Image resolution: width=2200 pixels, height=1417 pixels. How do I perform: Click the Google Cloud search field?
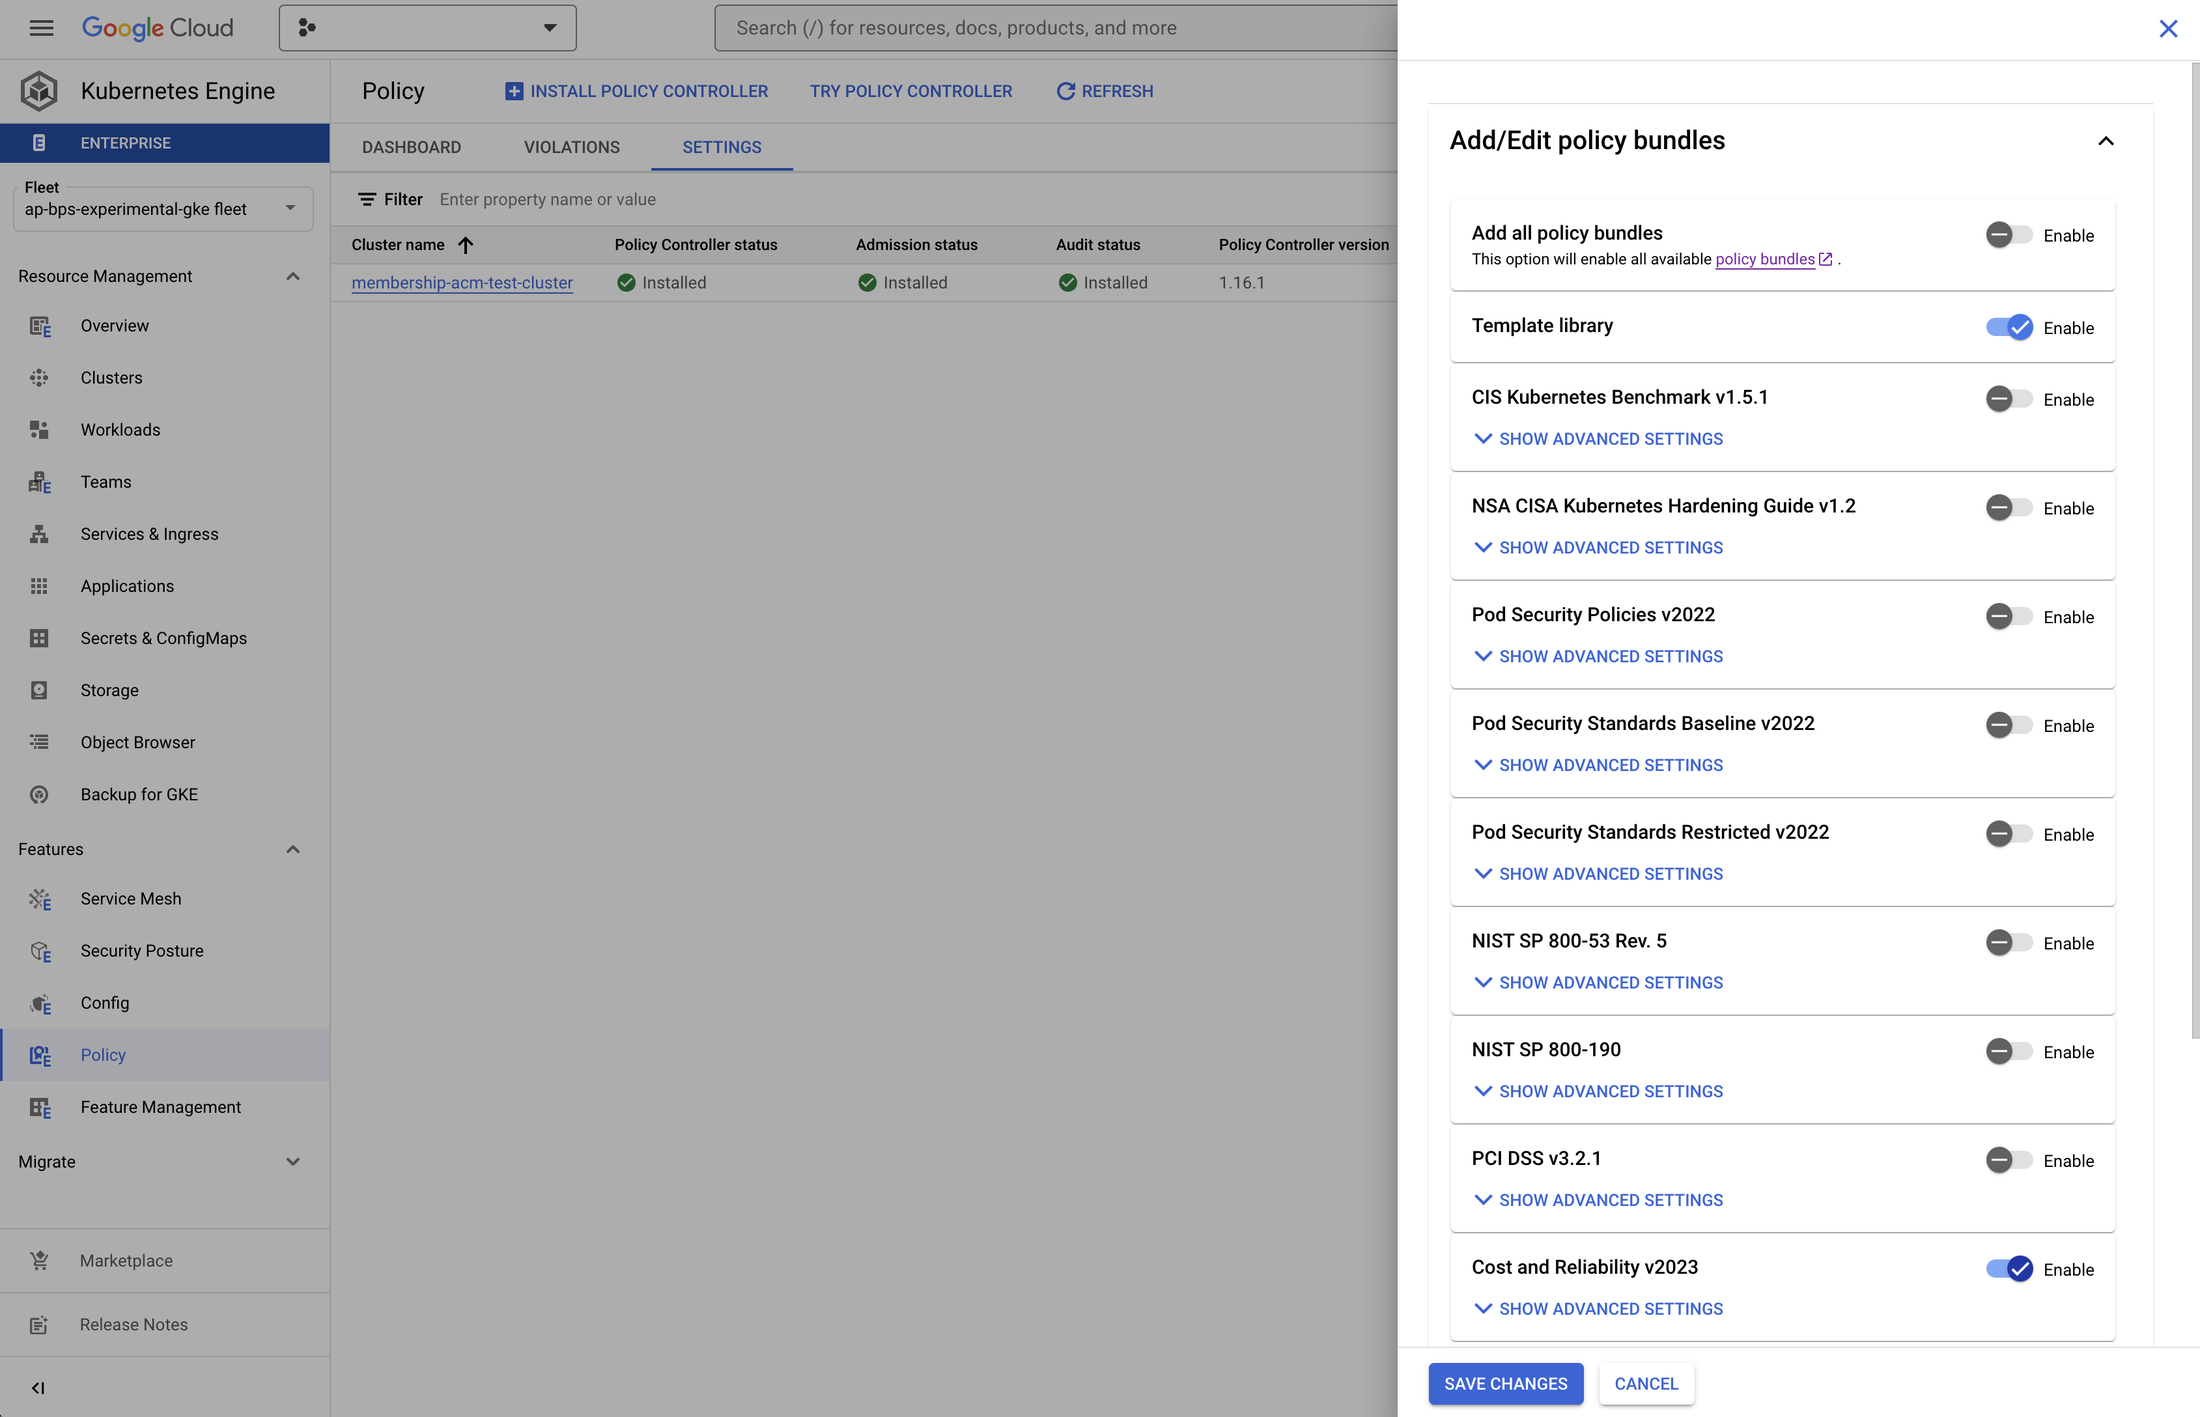click(x=1056, y=28)
